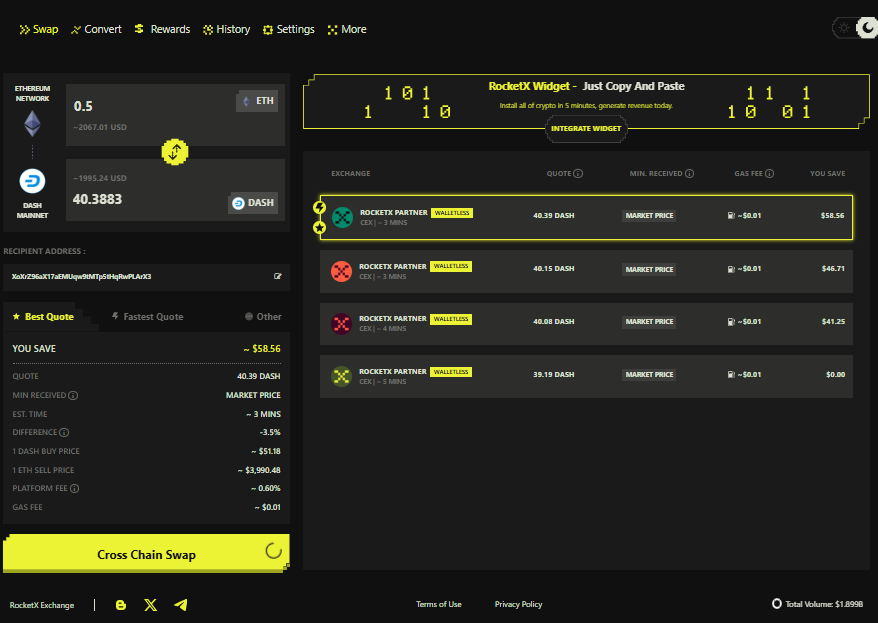Click the info icon next to Quote column
The height and width of the screenshot is (623, 878).
click(578, 174)
